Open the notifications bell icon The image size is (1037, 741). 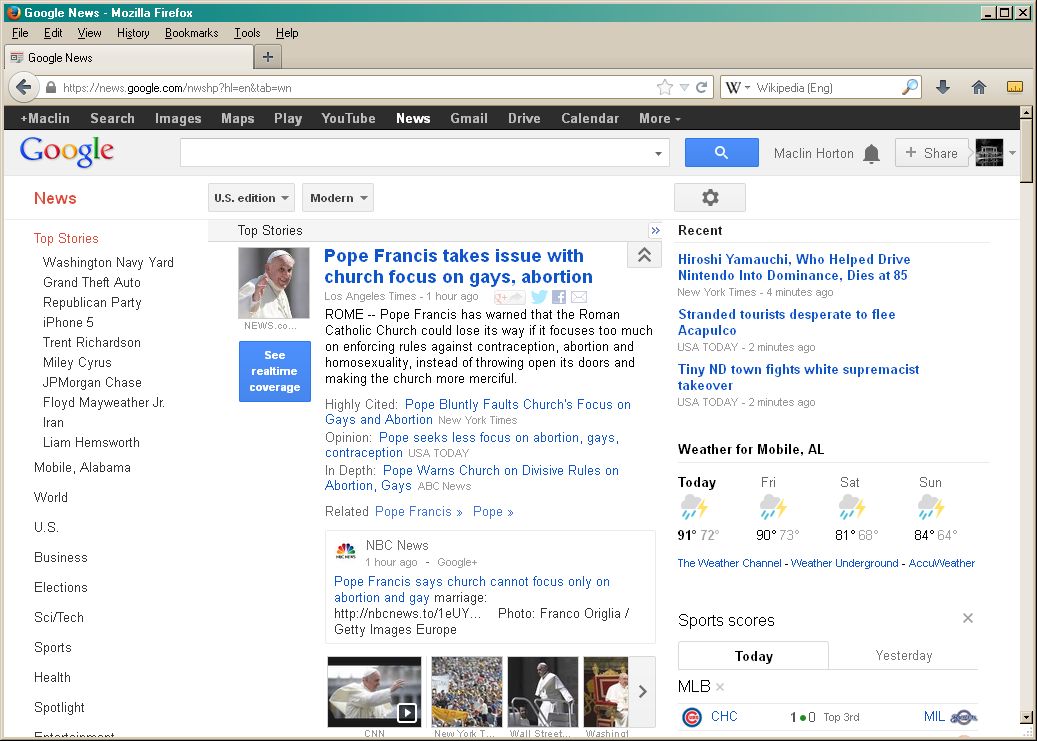871,154
